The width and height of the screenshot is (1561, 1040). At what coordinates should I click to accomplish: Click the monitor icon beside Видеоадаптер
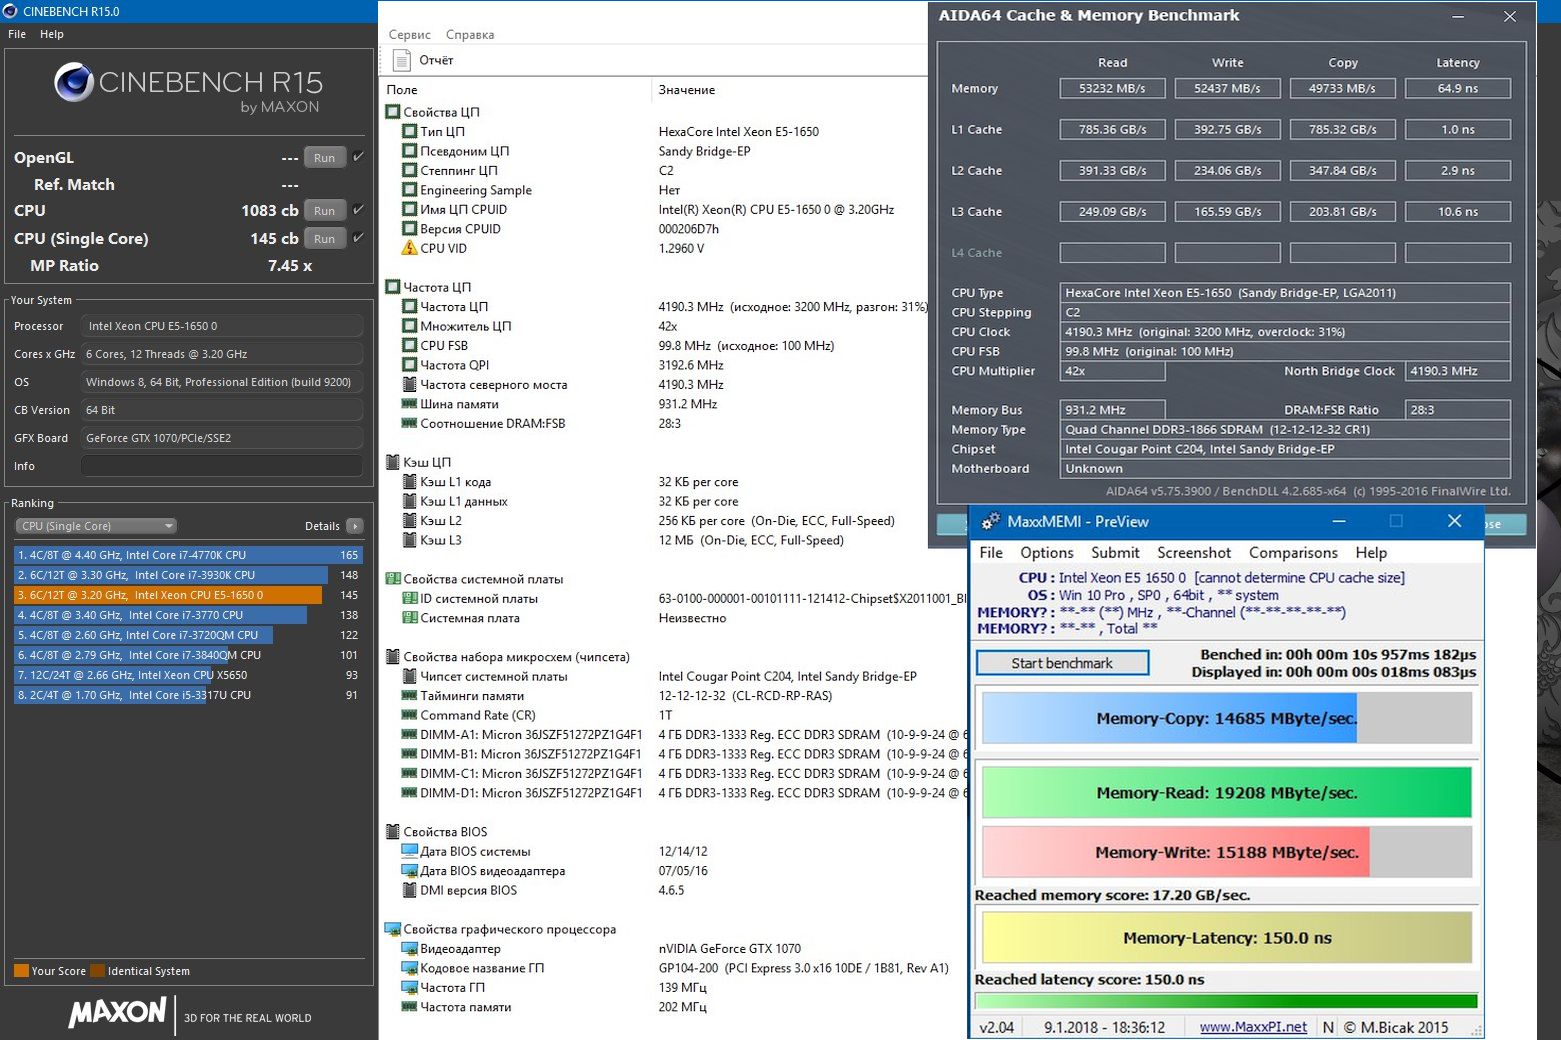(x=409, y=949)
